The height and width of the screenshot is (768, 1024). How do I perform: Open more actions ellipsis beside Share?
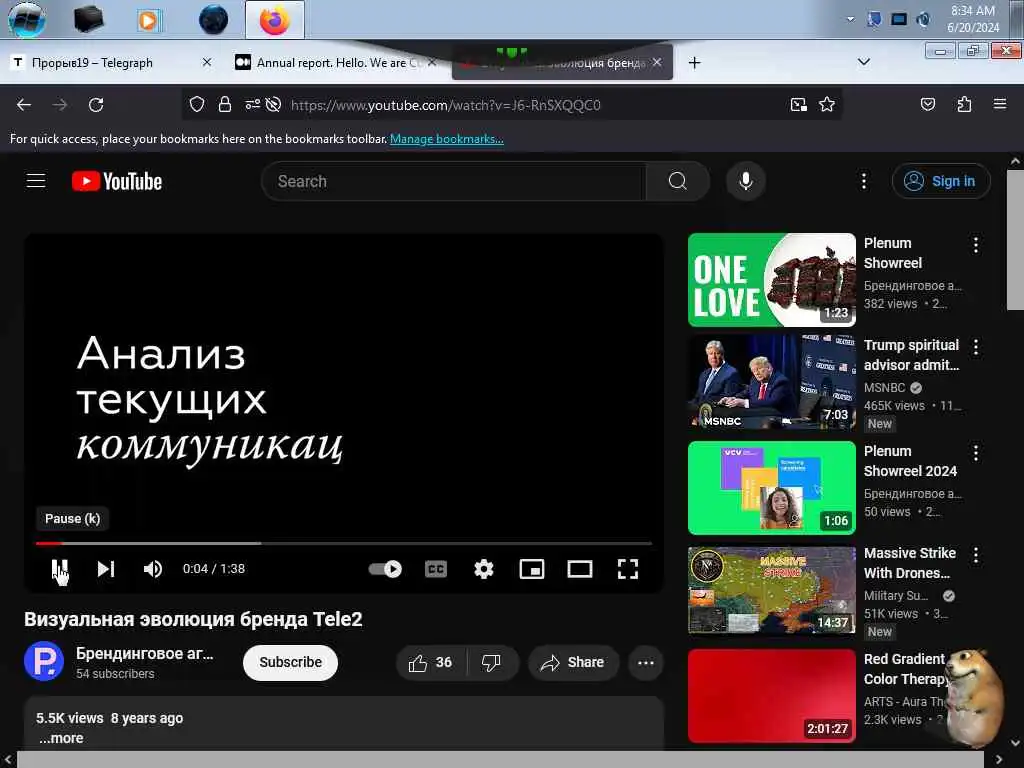point(645,663)
